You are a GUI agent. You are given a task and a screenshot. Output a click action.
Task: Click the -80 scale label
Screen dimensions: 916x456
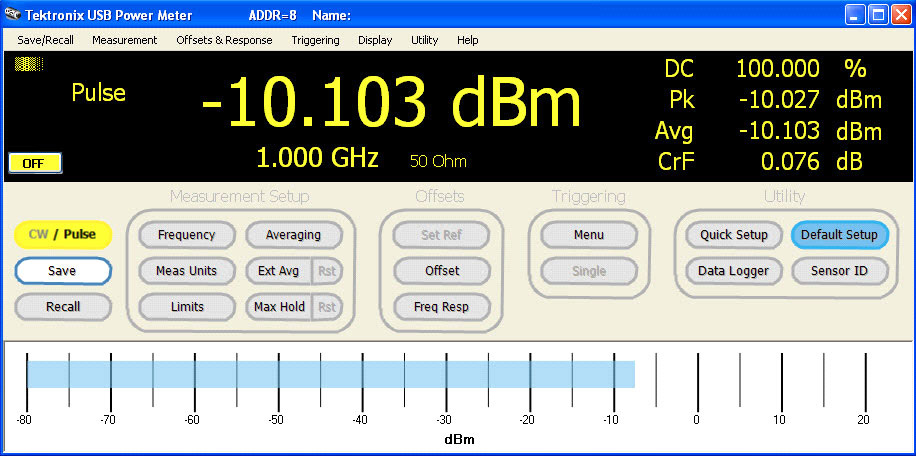(24, 420)
